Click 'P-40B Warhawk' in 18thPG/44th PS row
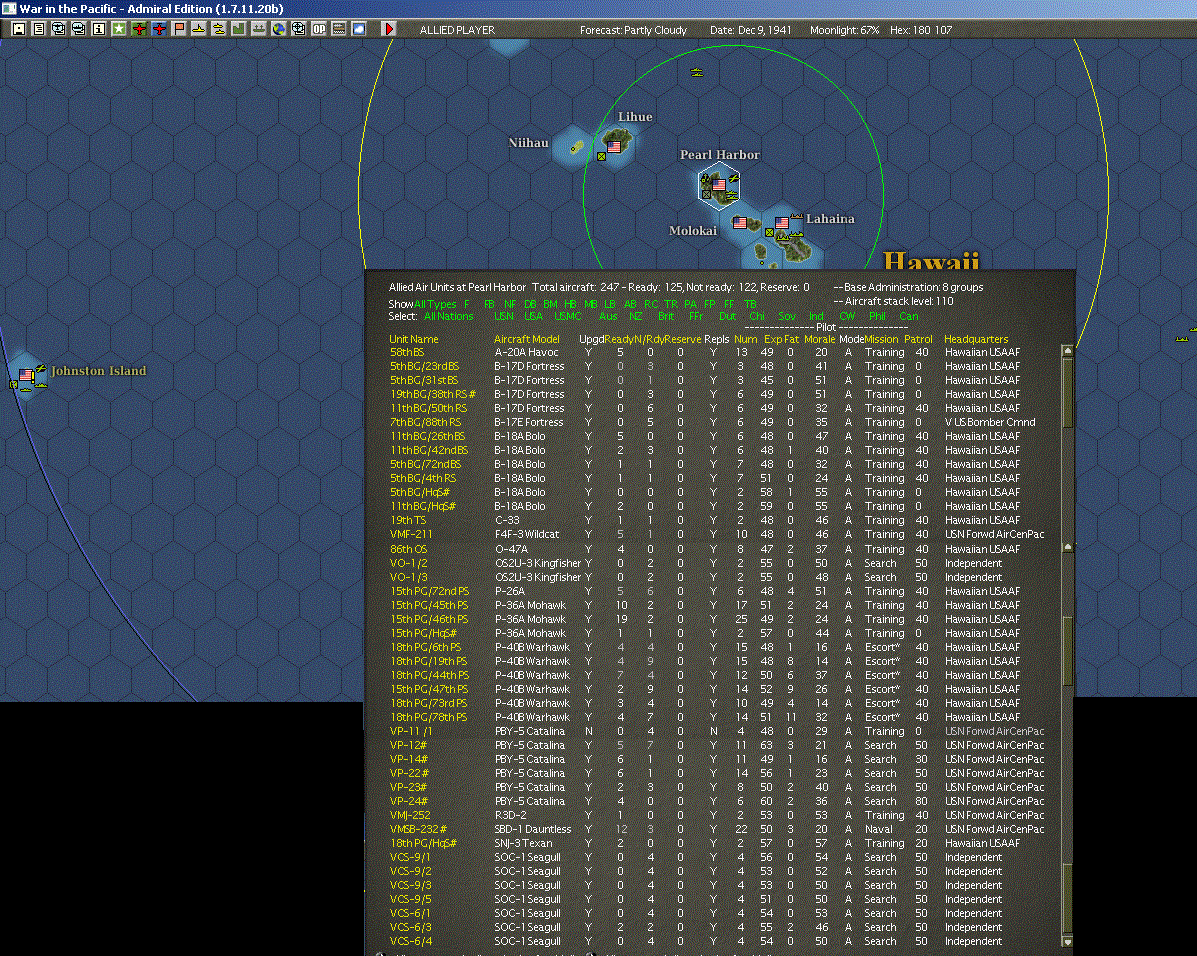 pyautogui.click(x=532, y=675)
